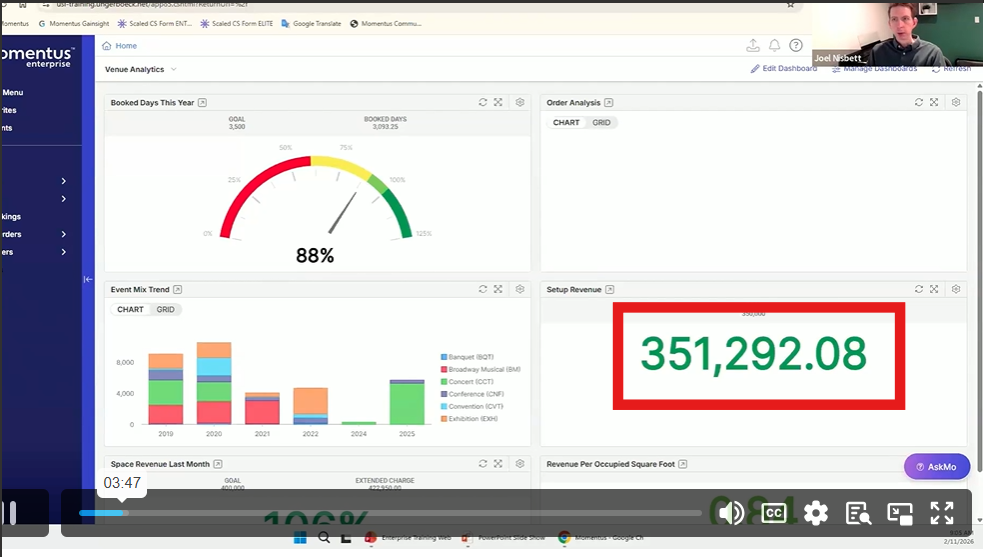Click Edit Dashboard
The height and width of the screenshot is (557, 984).
[784, 68]
